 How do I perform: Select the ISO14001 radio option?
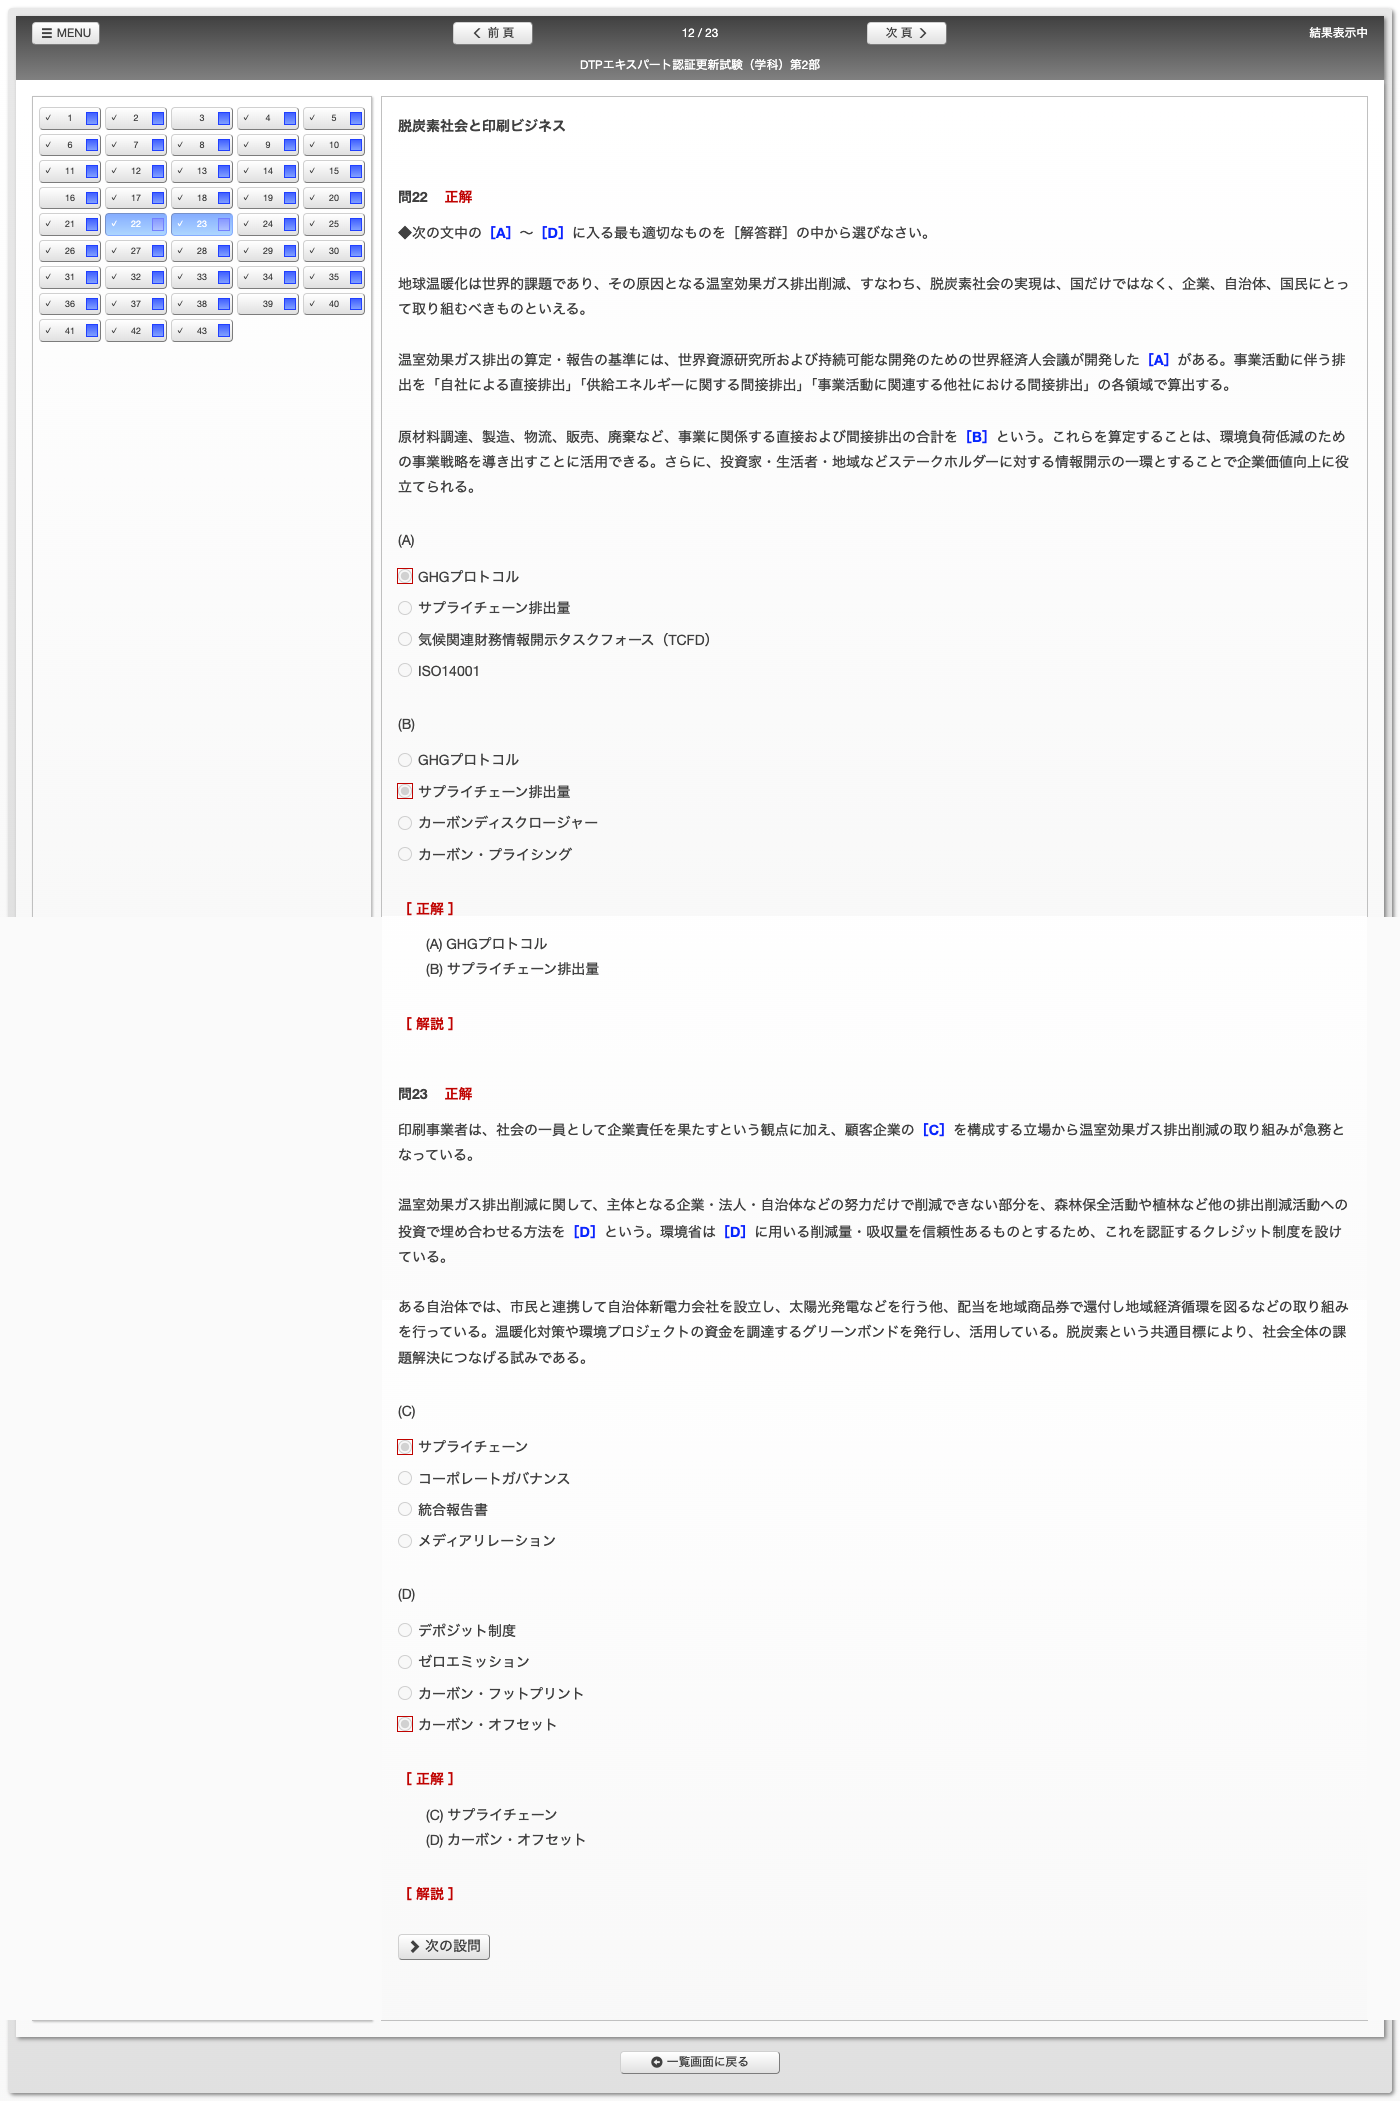[x=405, y=671]
